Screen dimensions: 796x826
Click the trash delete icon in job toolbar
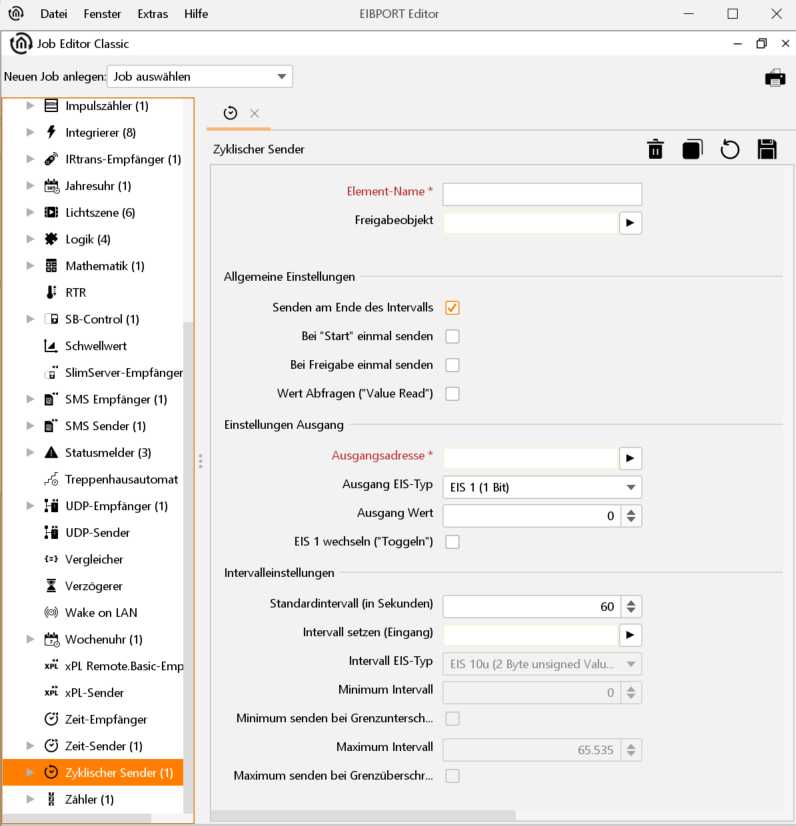click(655, 149)
